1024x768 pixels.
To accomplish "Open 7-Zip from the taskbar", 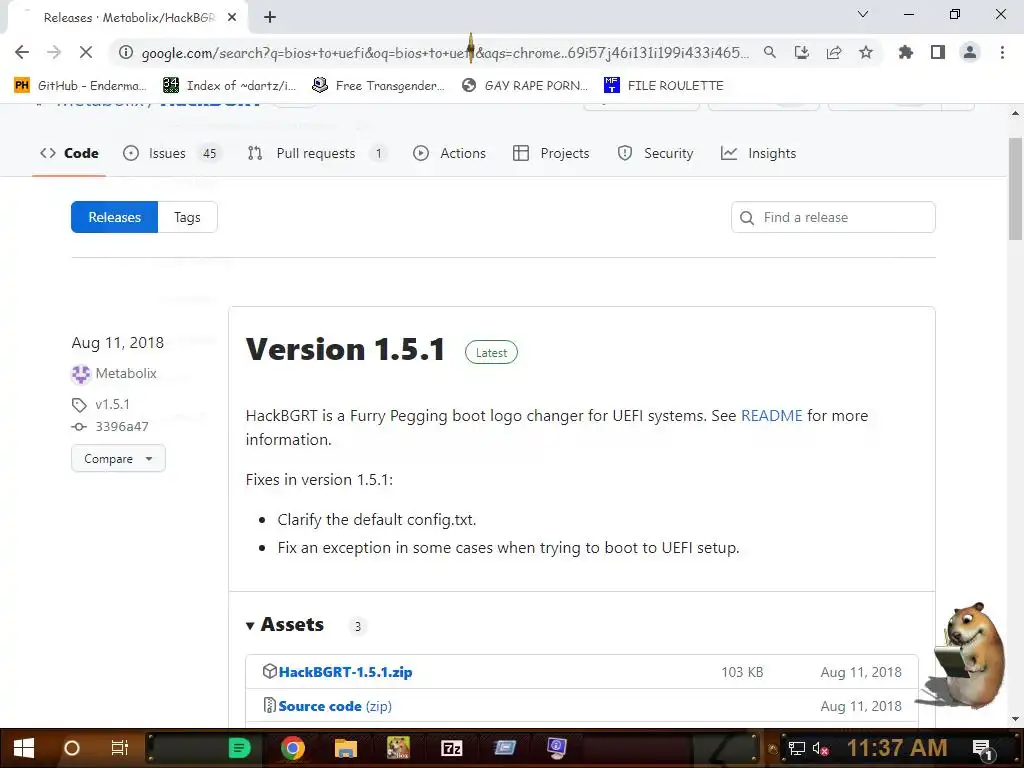I will tap(451, 748).
